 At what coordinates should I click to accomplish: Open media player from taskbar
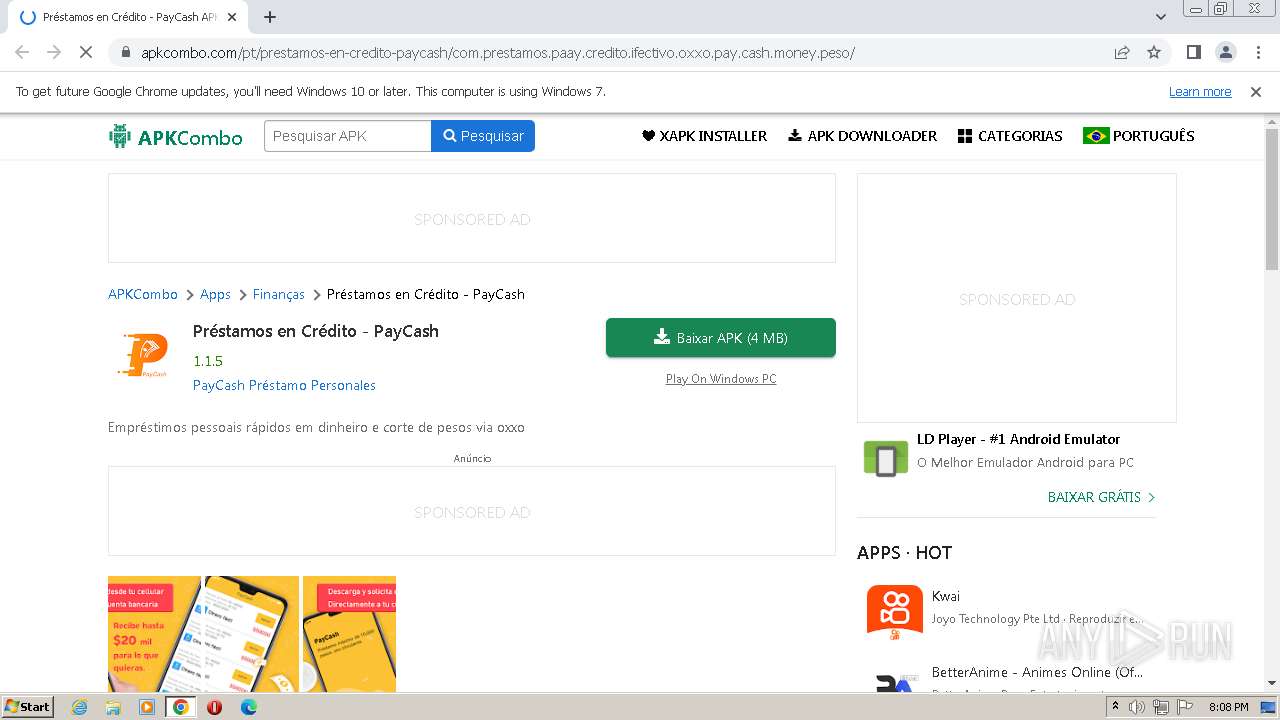click(147, 707)
